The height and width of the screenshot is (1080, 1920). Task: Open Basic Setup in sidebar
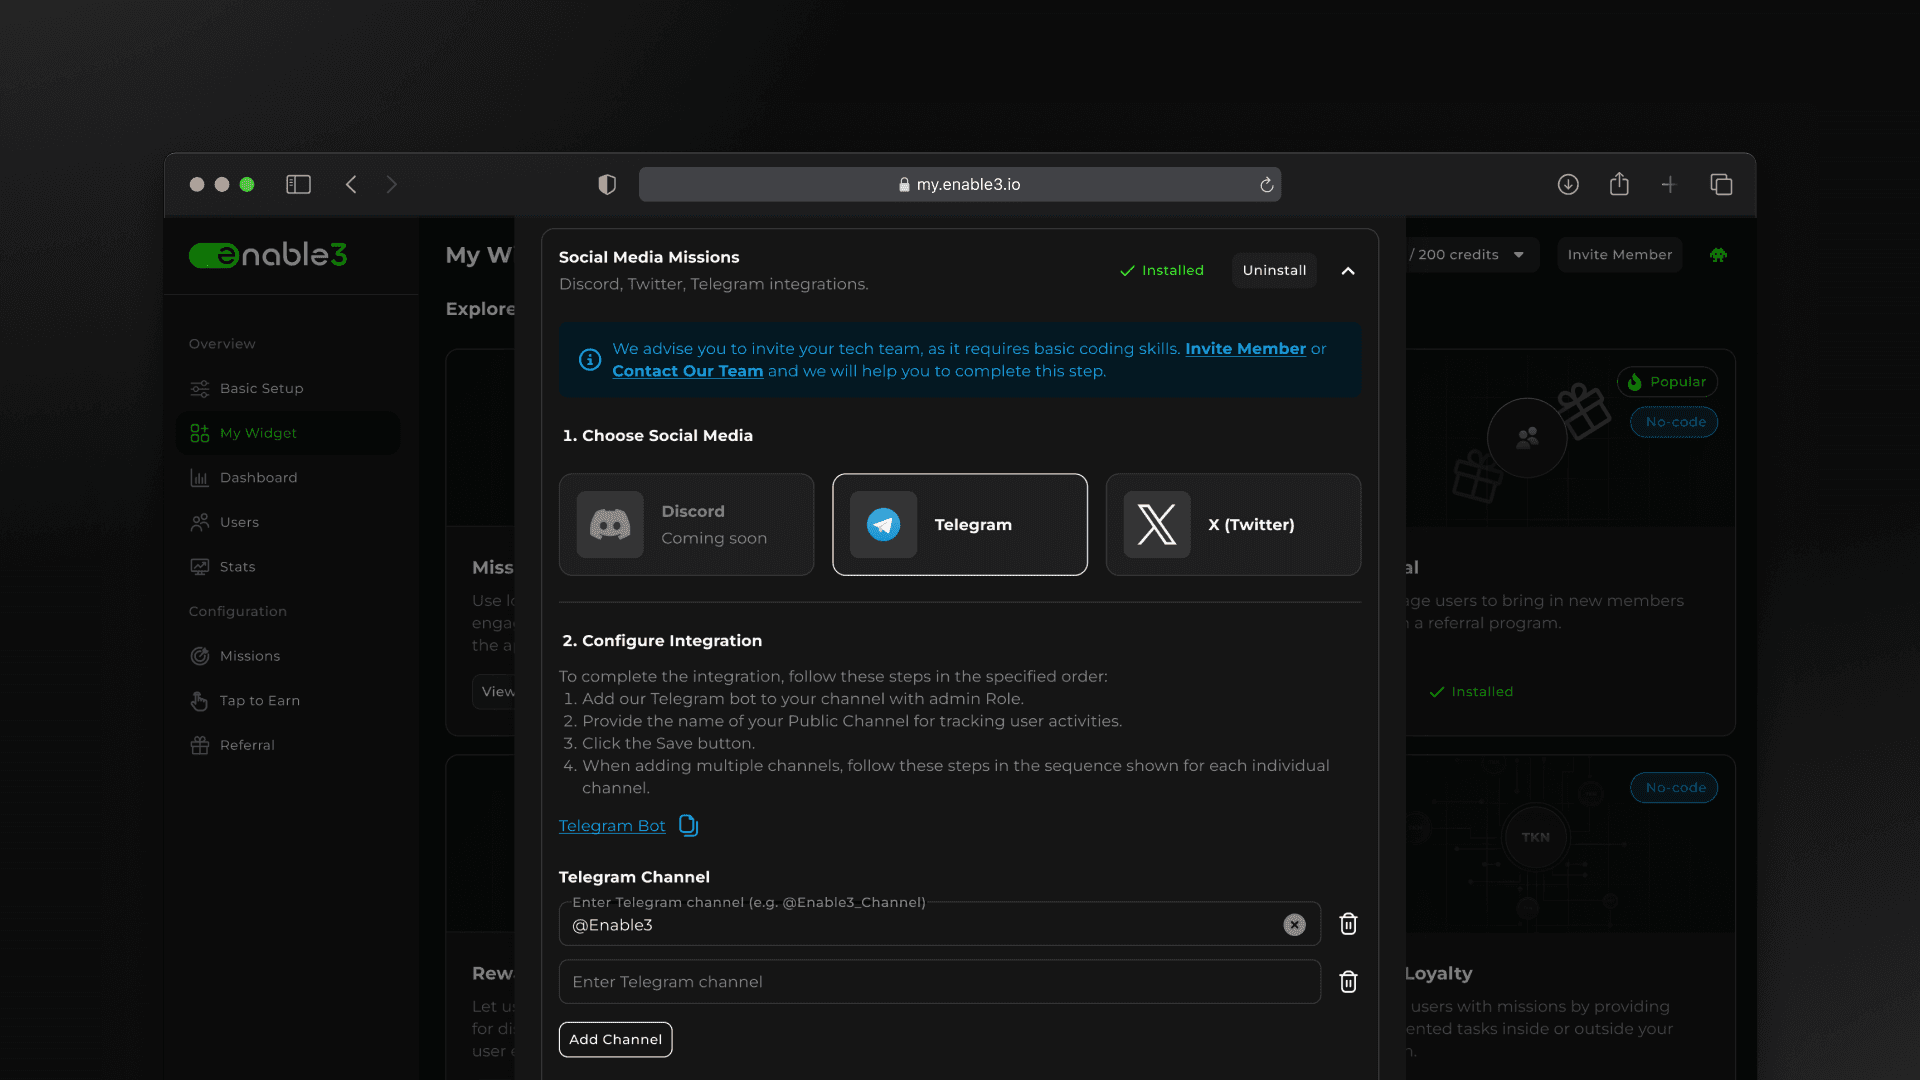coord(288,388)
